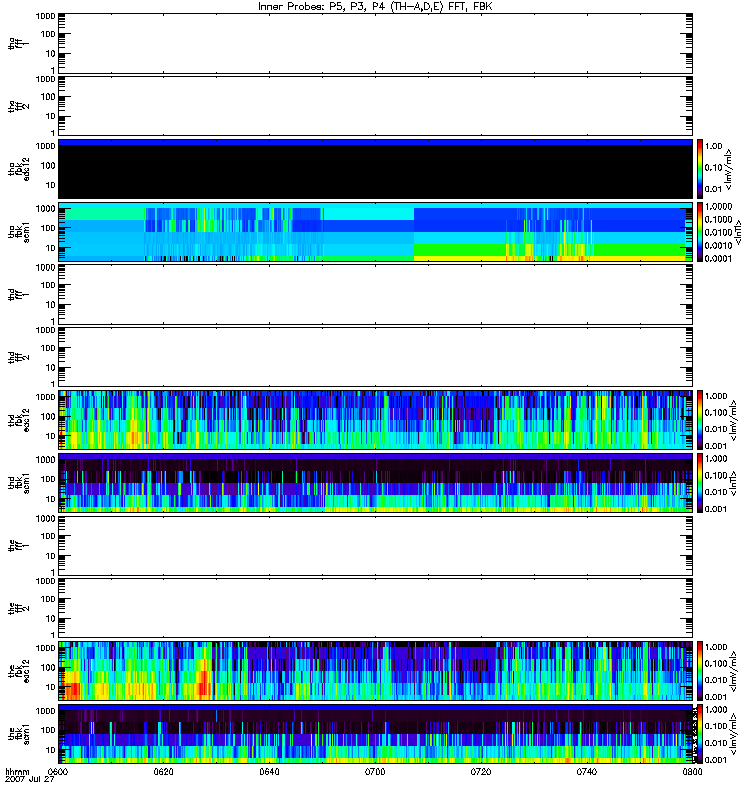The height and width of the screenshot is (800, 750).
Task: Select the tha fbk scm1 color bar
Action: coord(700,232)
